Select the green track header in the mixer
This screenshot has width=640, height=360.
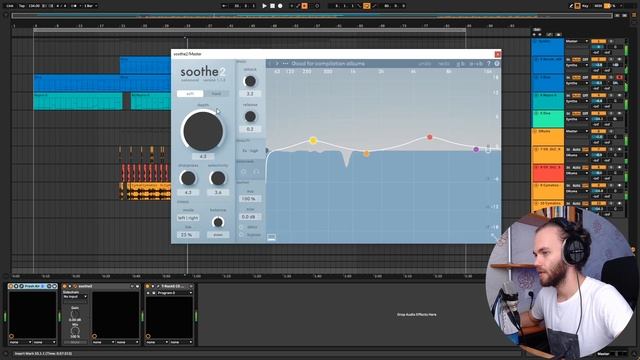[x=547, y=119]
